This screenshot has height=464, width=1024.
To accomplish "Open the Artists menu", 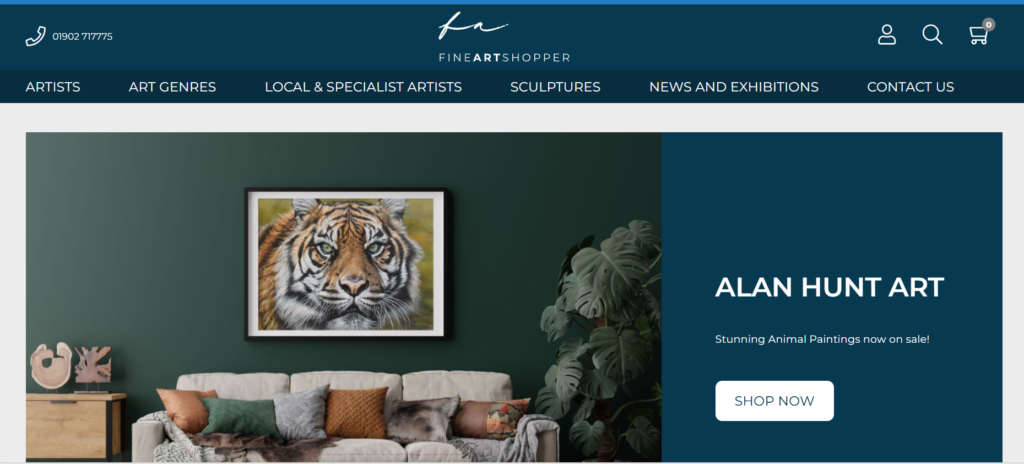I will (x=53, y=87).
